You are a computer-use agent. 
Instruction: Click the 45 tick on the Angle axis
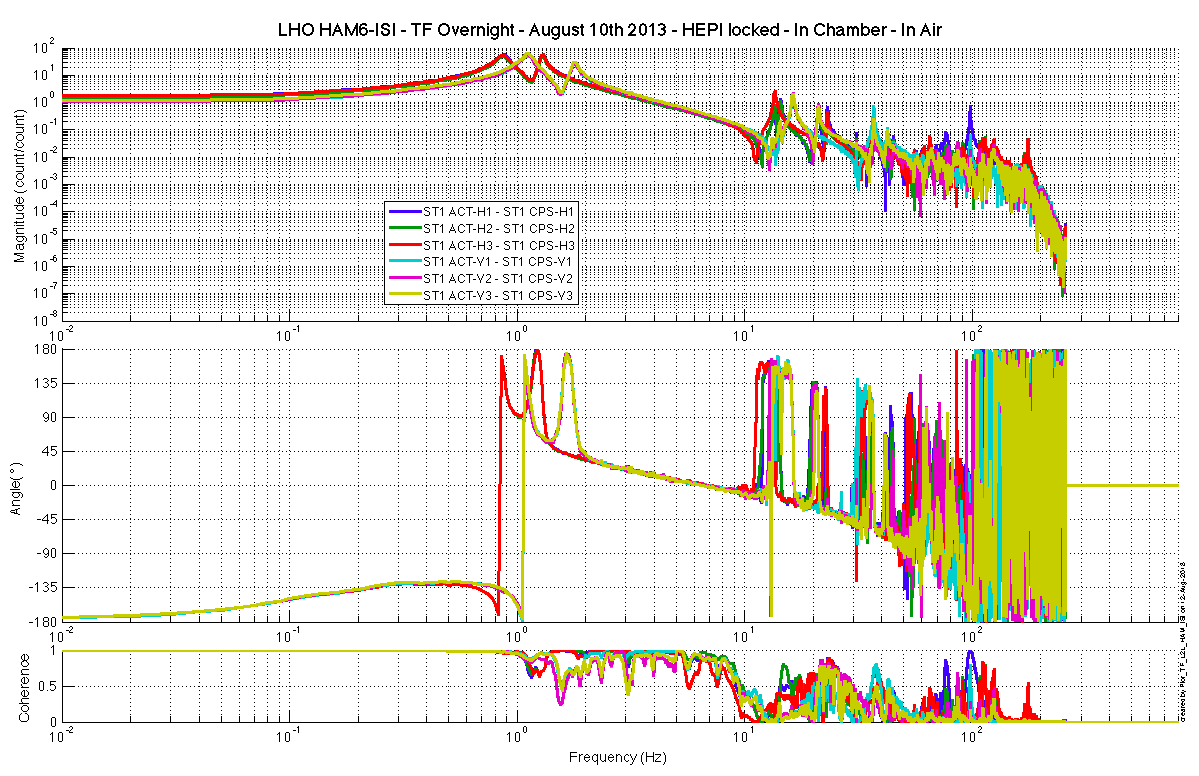50,451
